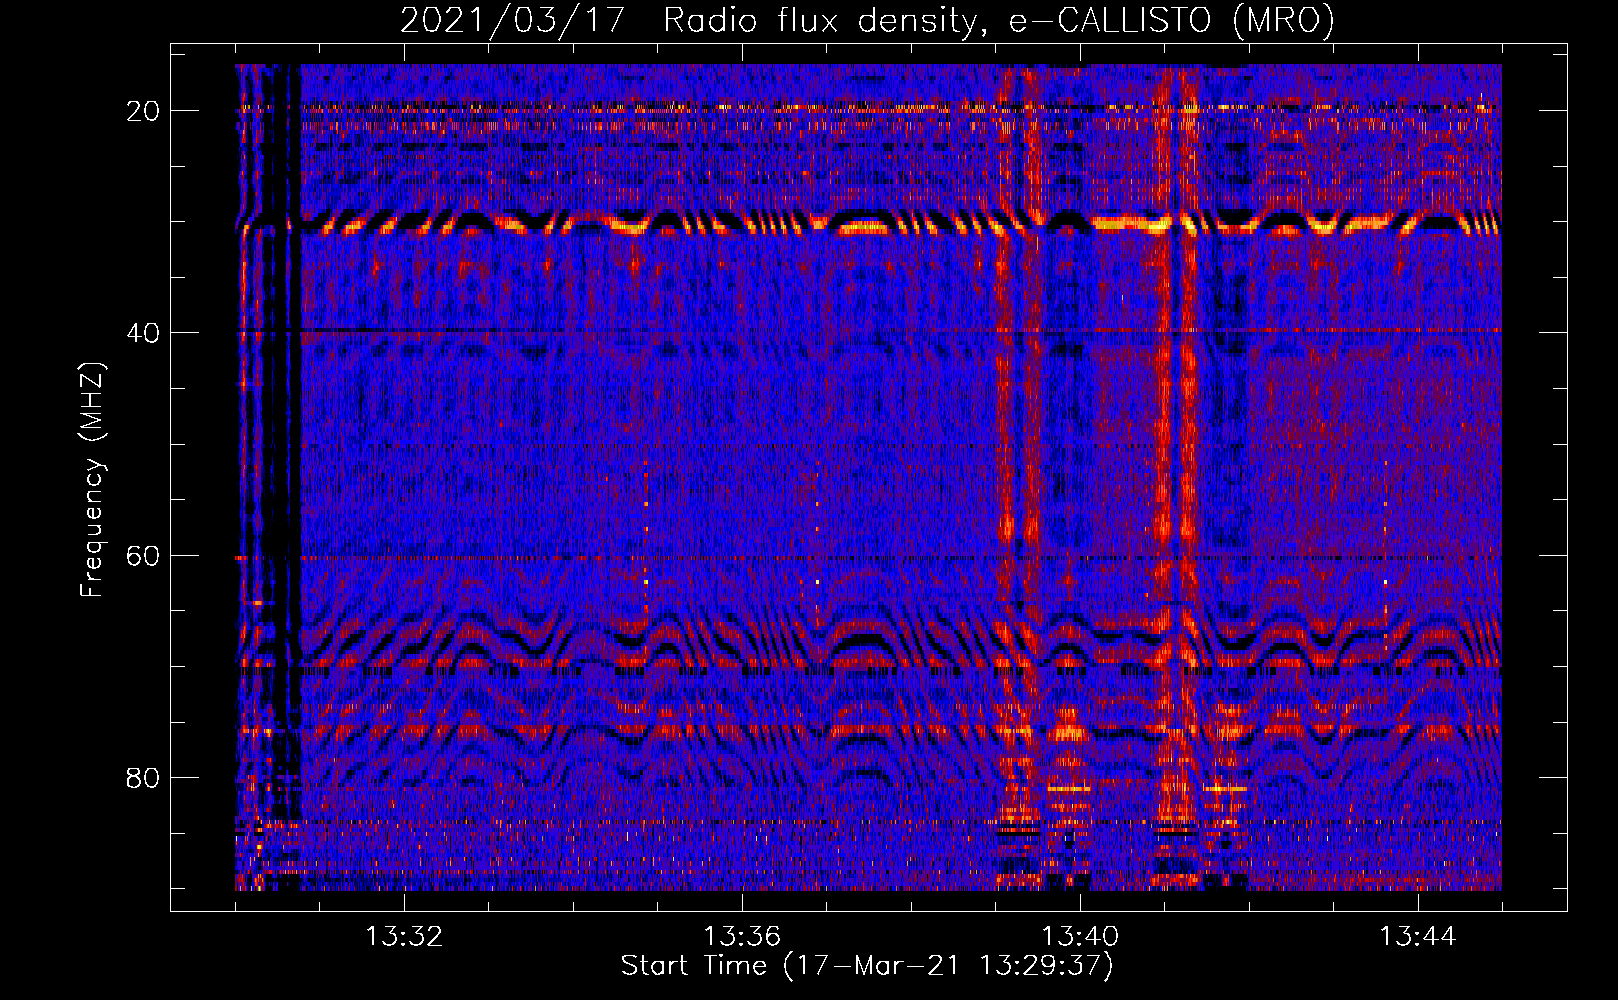The width and height of the screenshot is (1618, 1000).
Task: Click the 80 MHz frequency tick label
Action: coord(143,777)
